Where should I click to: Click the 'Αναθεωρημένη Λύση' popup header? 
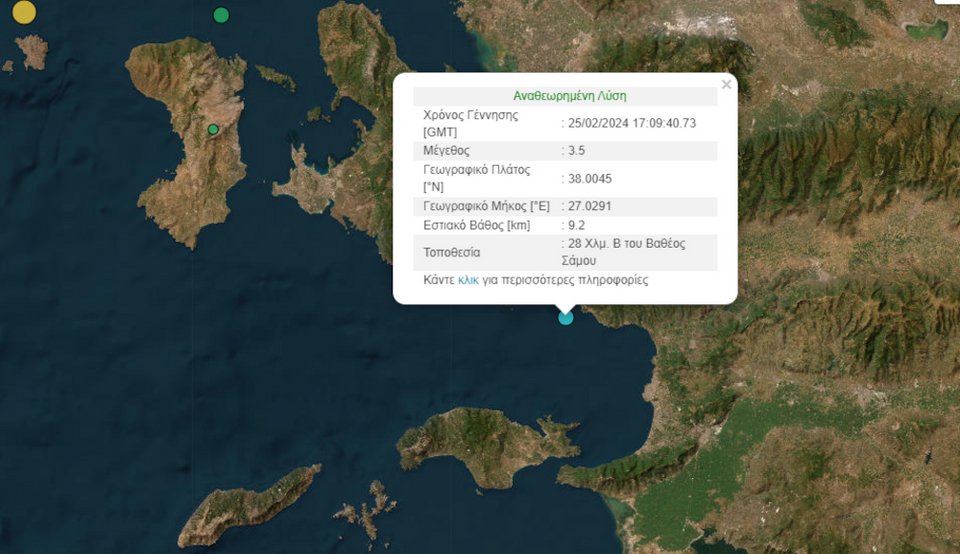[x=569, y=96]
